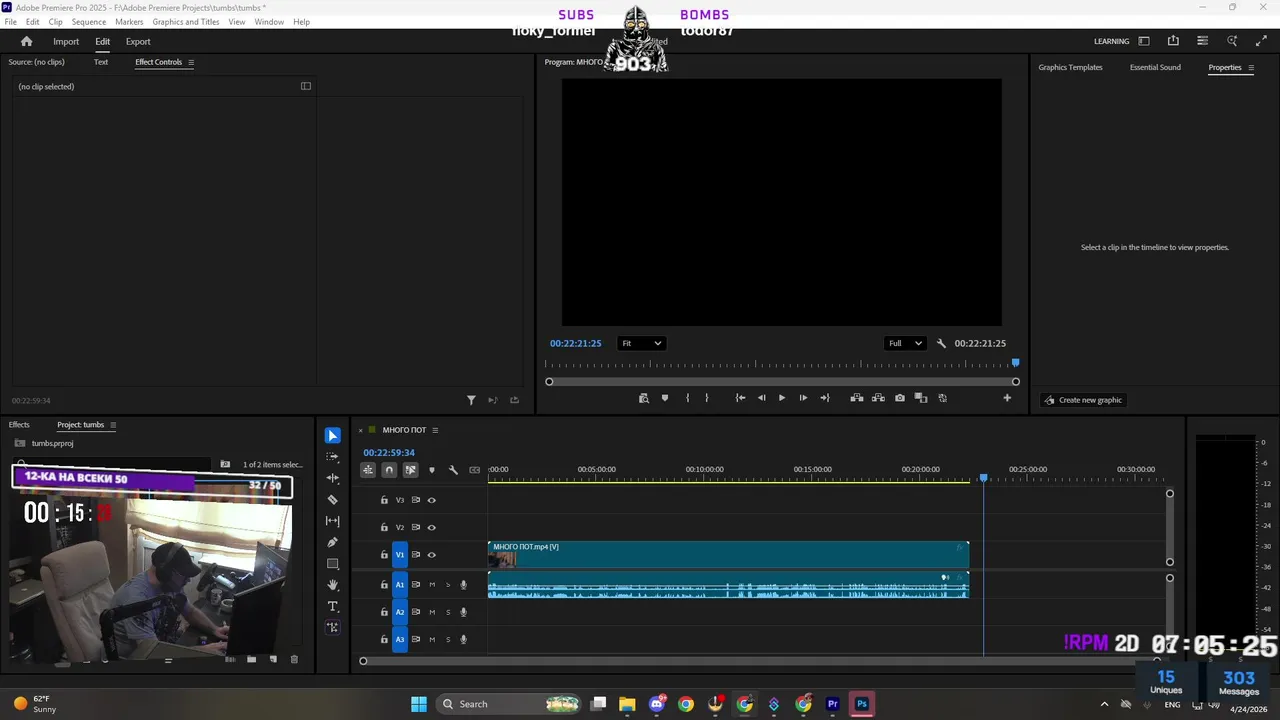The image size is (1280, 720).
Task: Toggle V2 track output eye
Action: coord(432,527)
